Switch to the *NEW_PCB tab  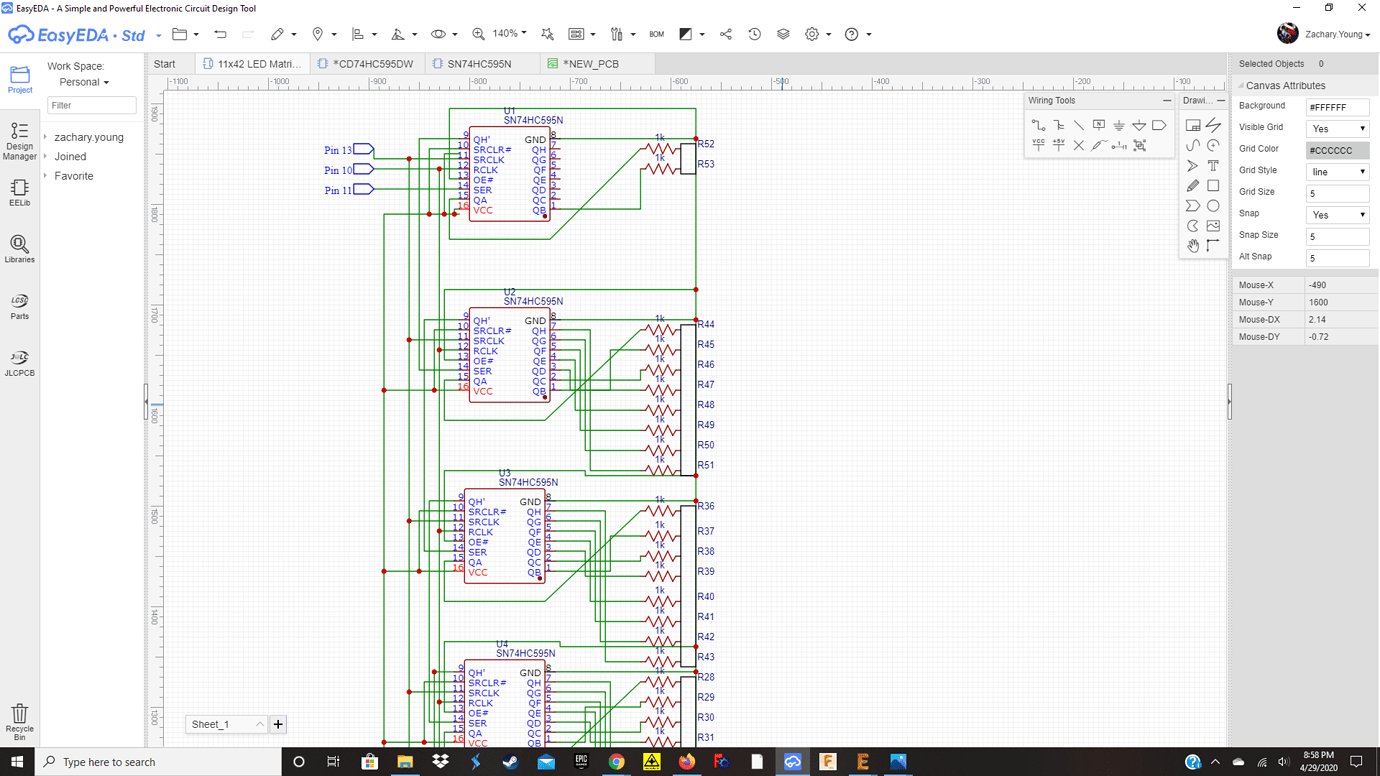(592, 62)
